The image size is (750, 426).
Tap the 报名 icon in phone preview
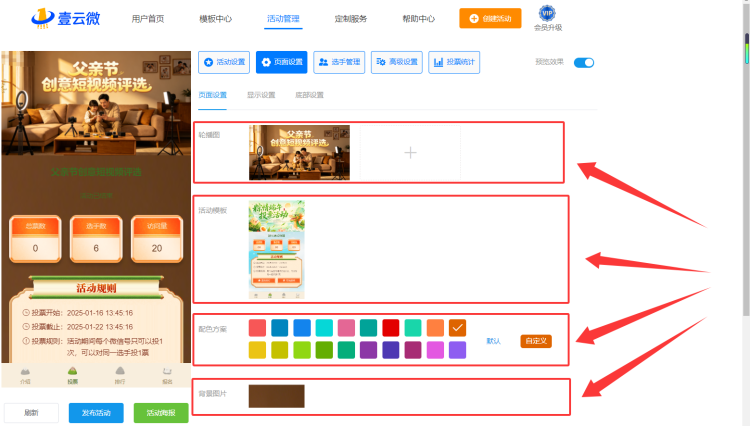click(x=167, y=375)
